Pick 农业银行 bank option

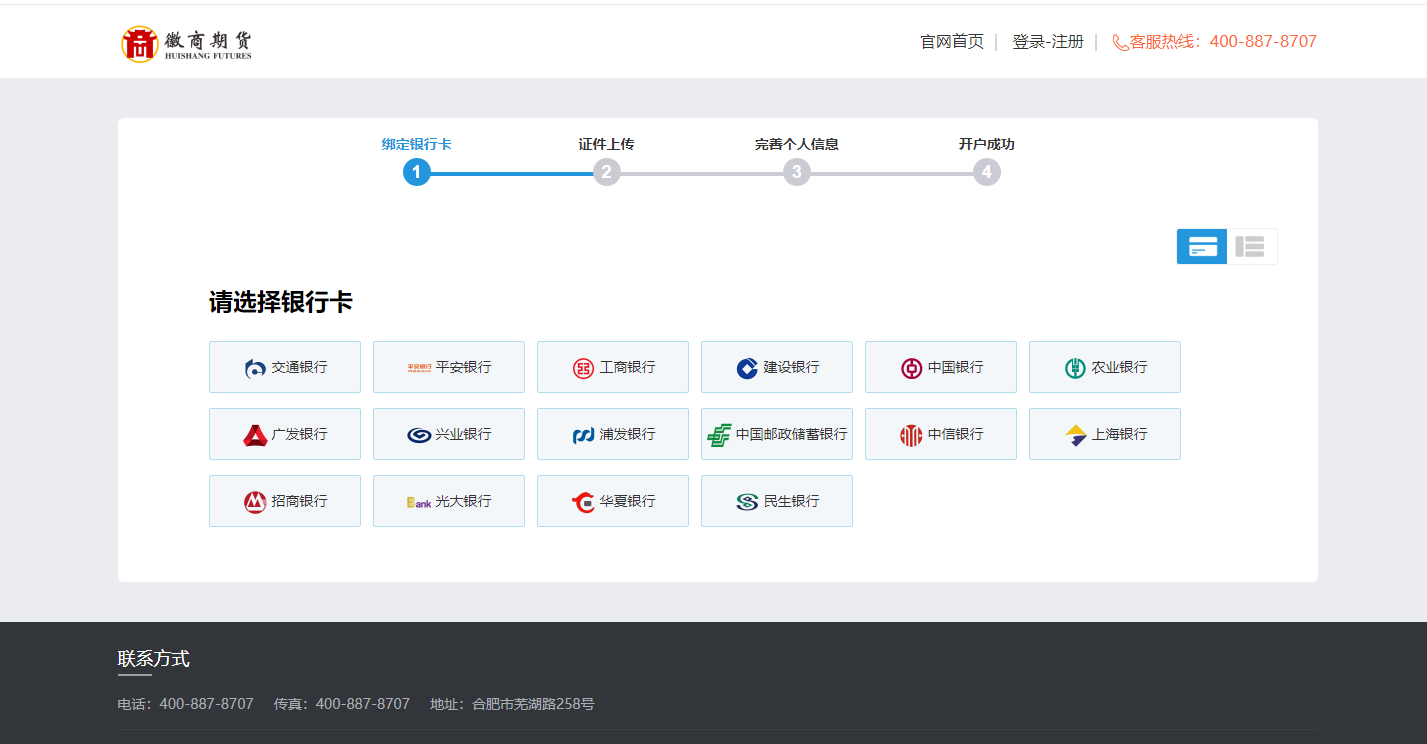(x=1105, y=367)
